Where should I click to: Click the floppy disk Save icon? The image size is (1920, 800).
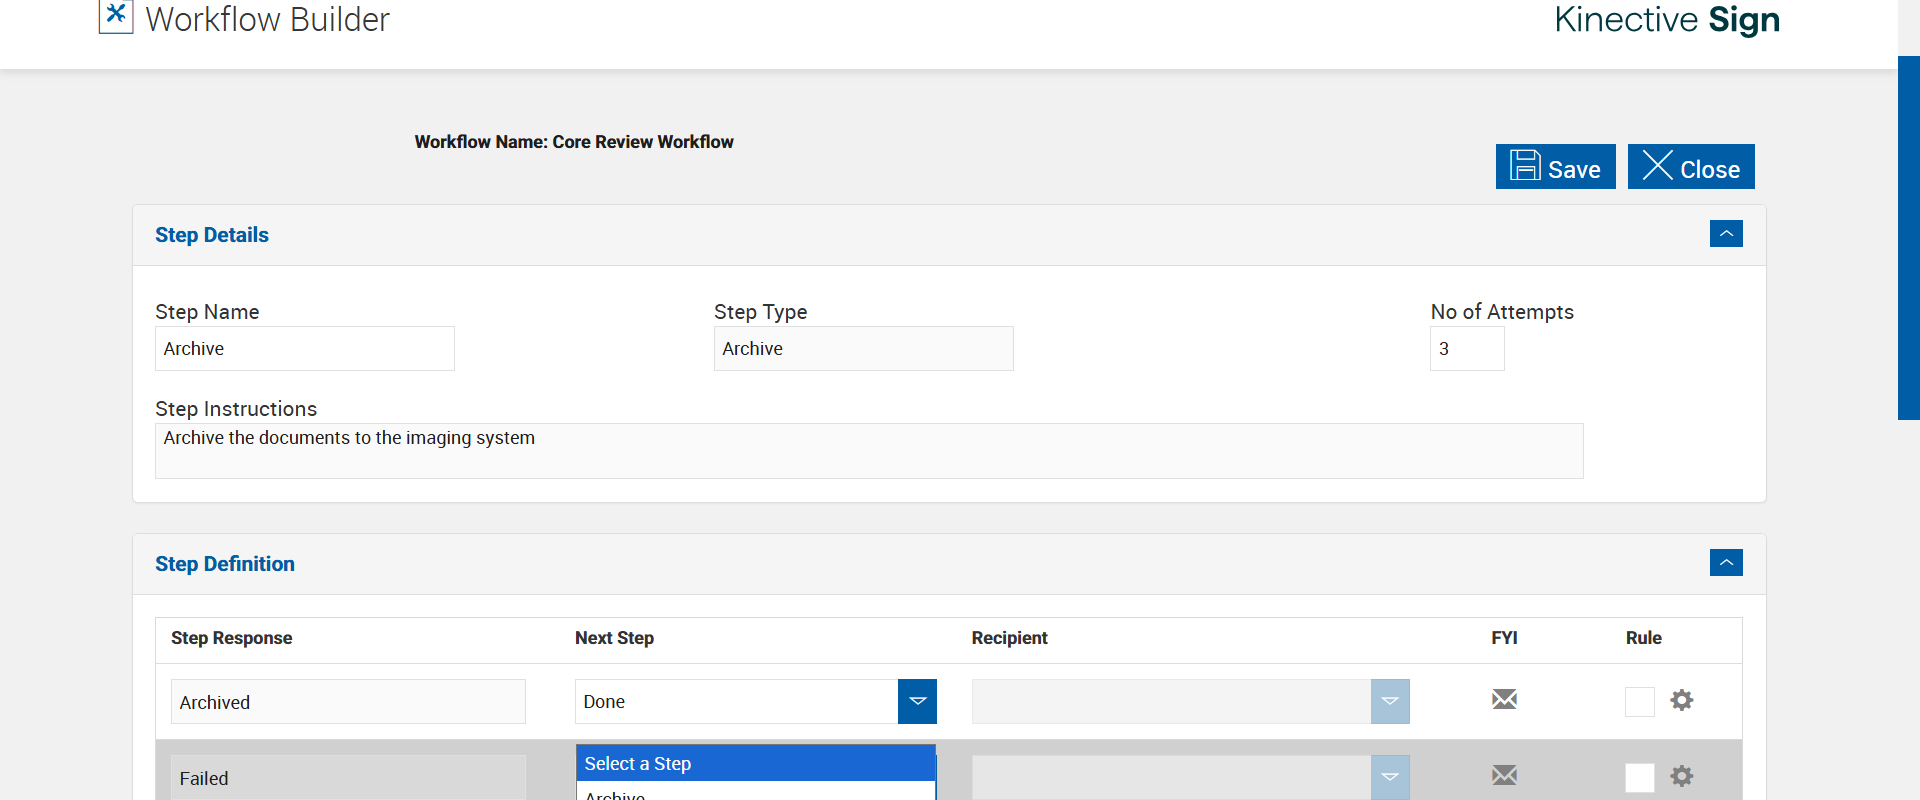coord(1525,165)
